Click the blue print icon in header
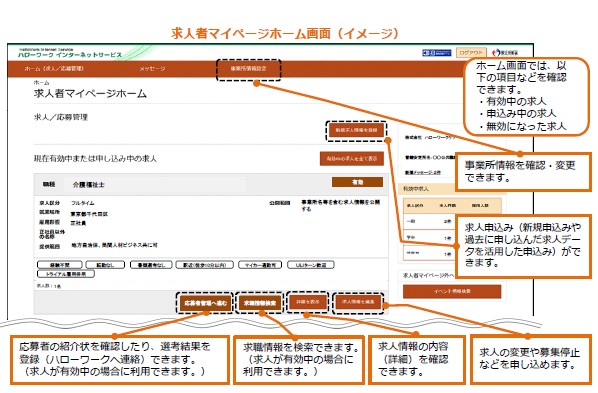 [437, 53]
